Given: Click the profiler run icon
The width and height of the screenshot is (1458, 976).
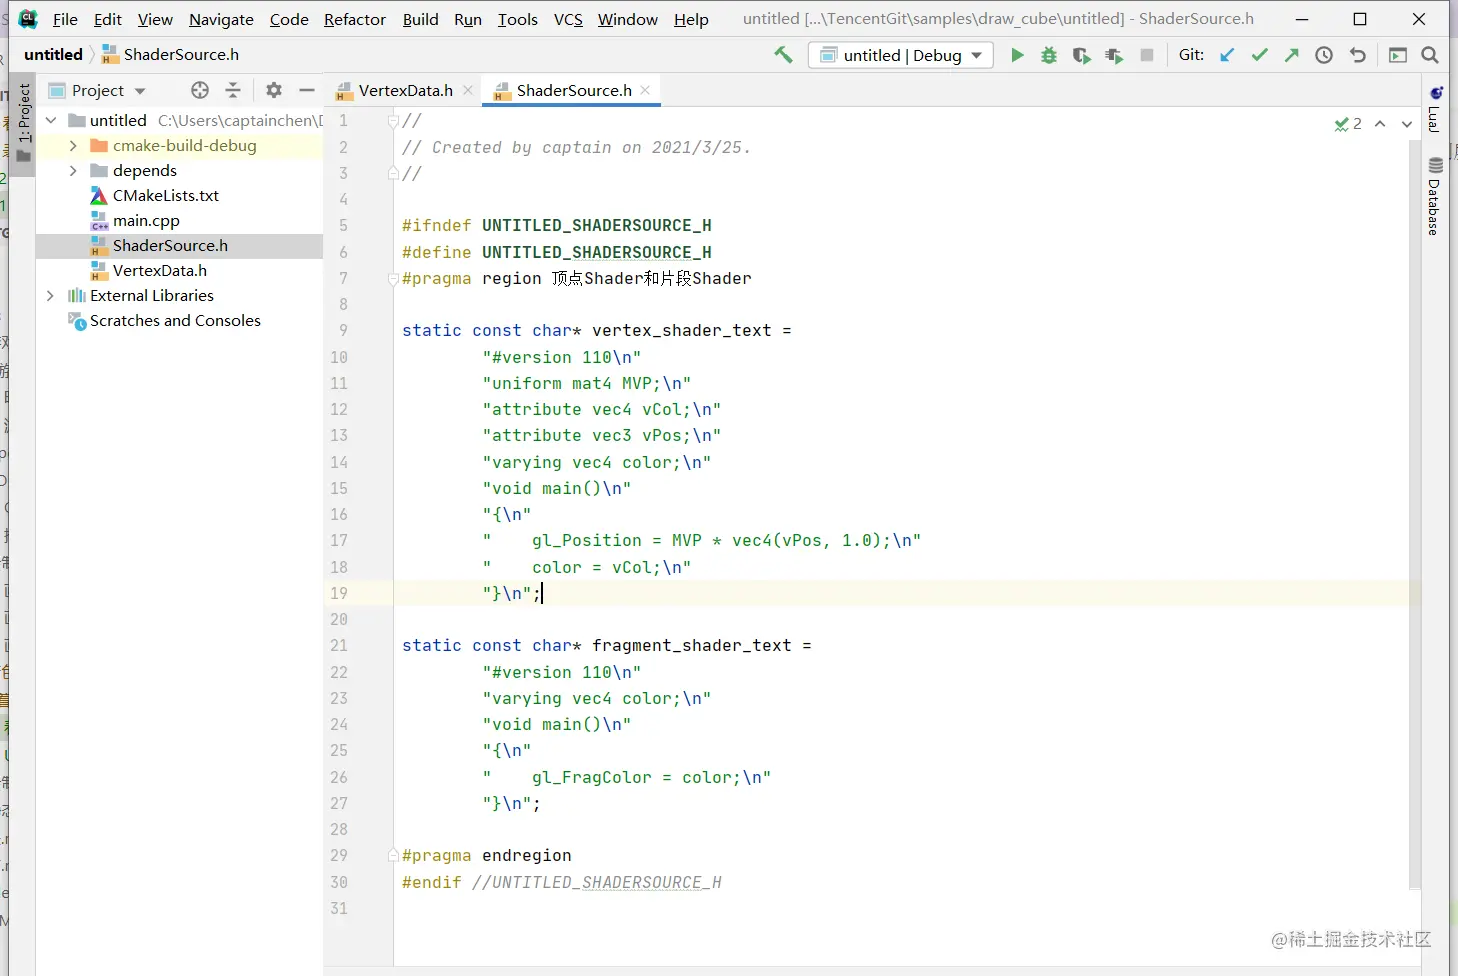Looking at the screenshot, I should click(1114, 55).
